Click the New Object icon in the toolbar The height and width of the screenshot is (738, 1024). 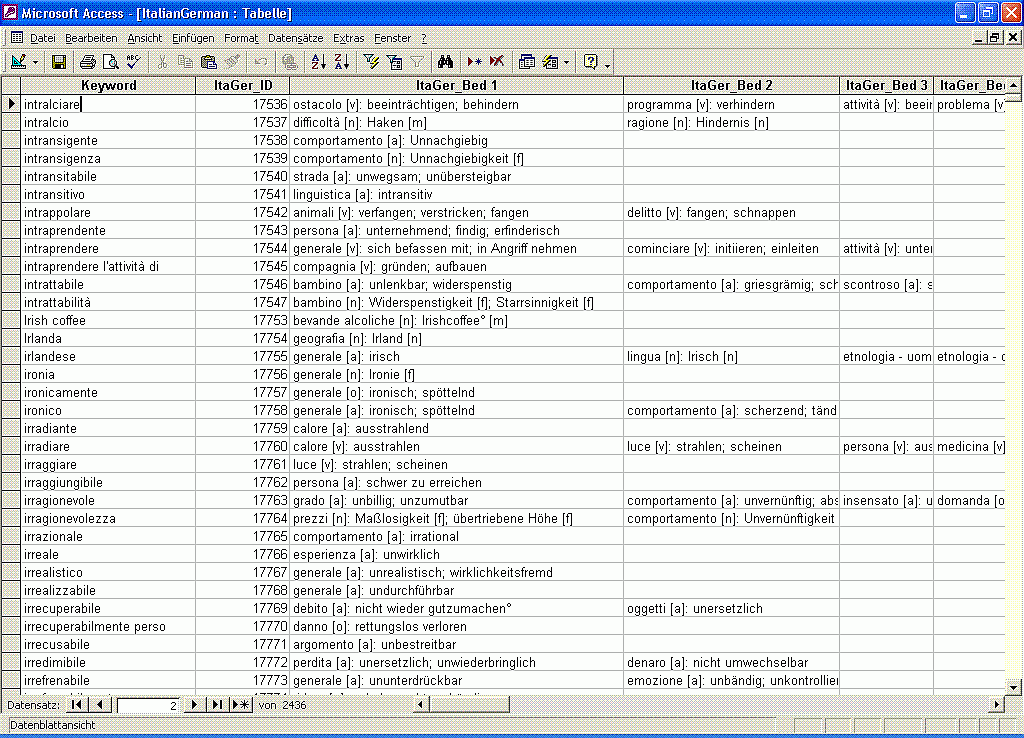(x=551, y=62)
